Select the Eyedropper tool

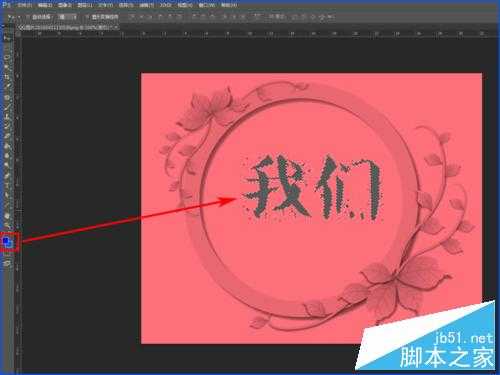coord(7,86)
